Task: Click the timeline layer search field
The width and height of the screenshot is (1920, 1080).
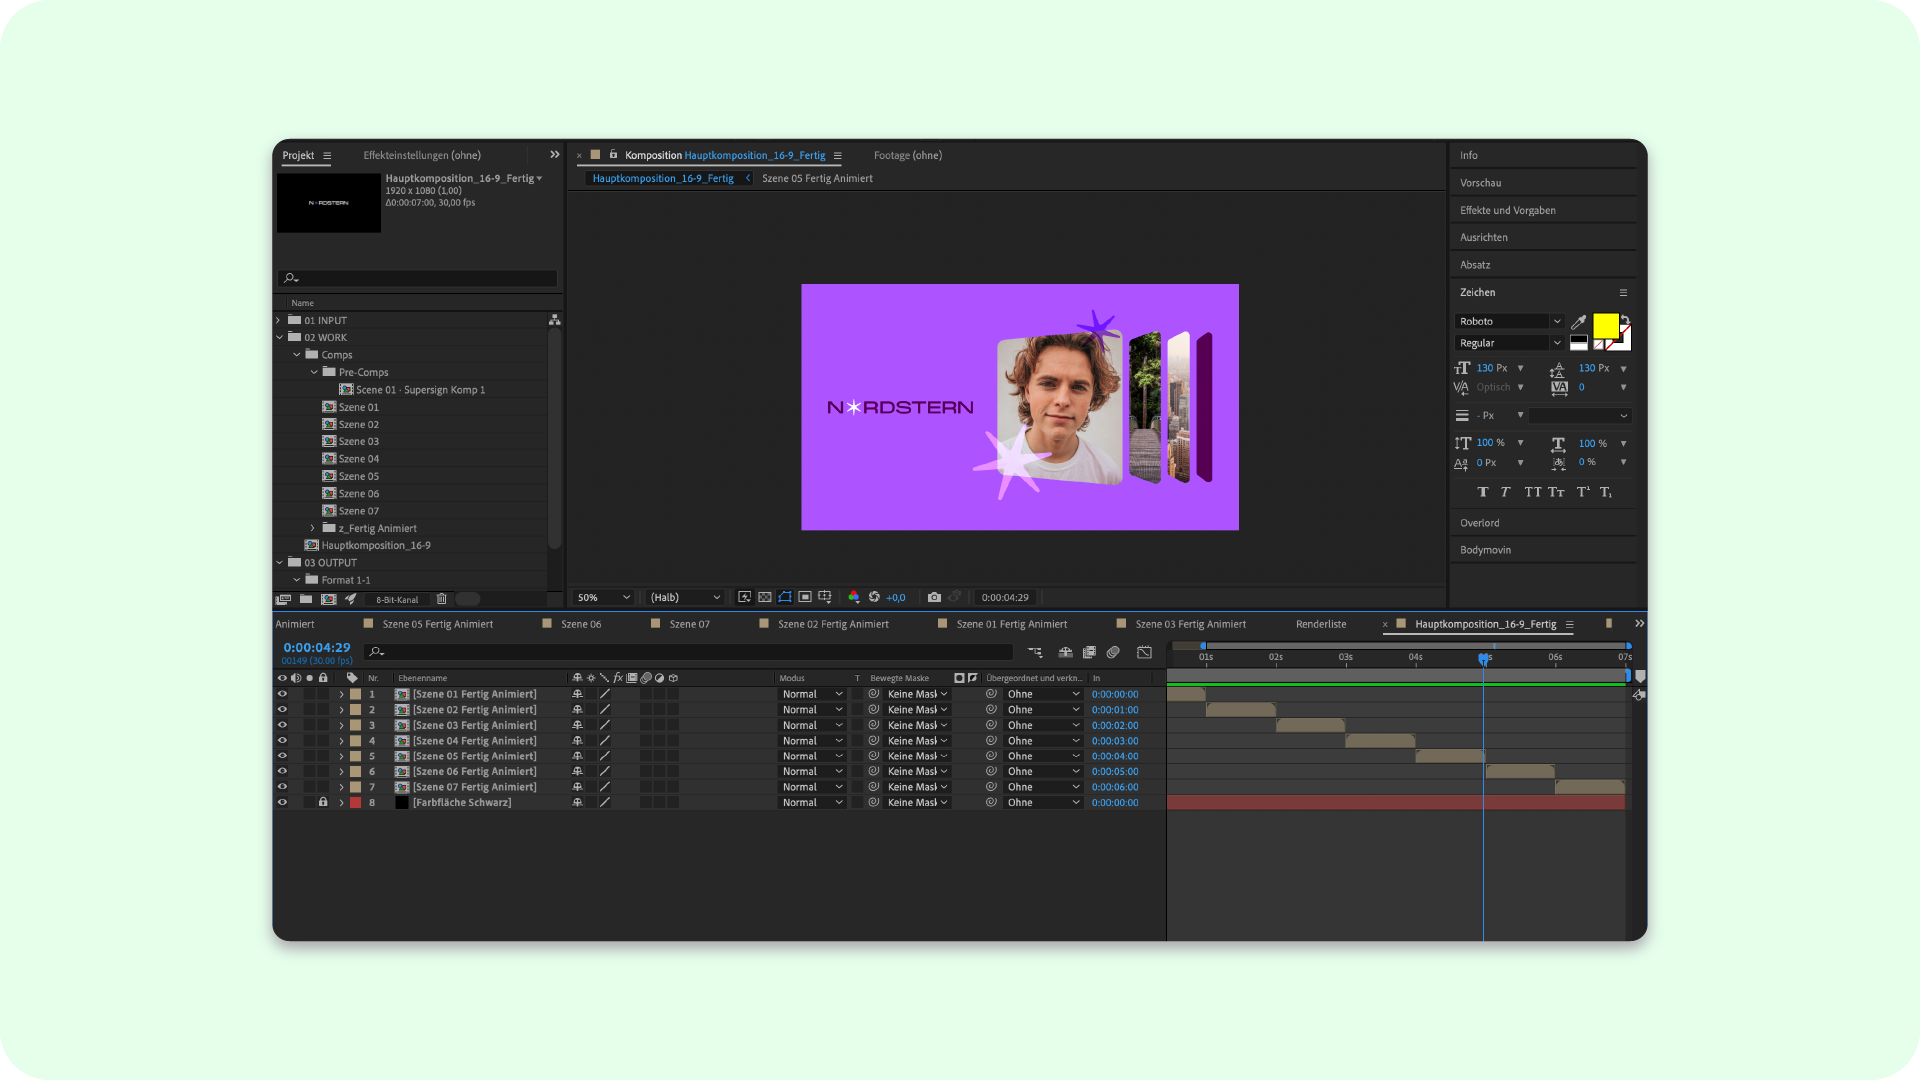Action: coord(690,652)
